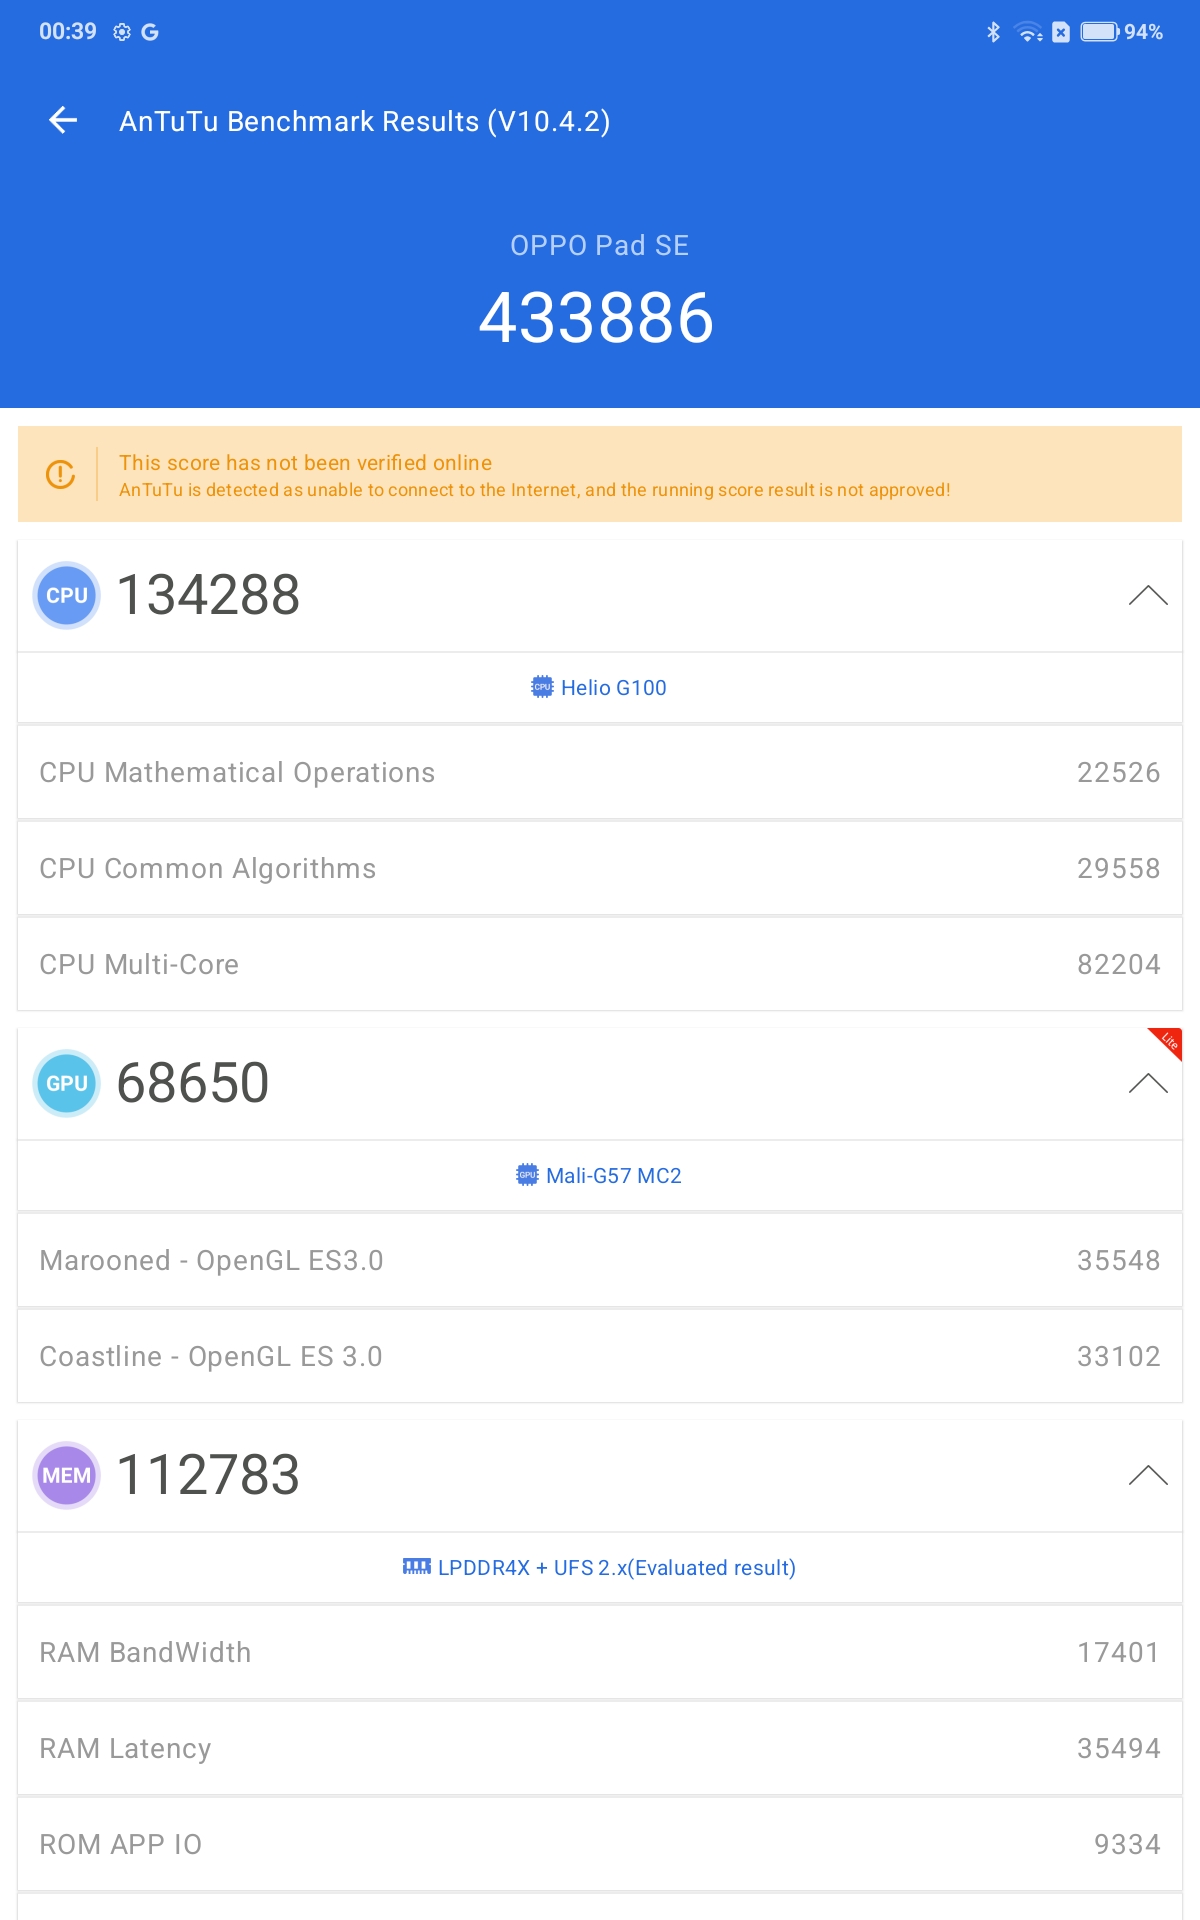Open the Helio G100 chip link
The width and height of the screenshot is (1200, 1920).
(x=599, y=688)
